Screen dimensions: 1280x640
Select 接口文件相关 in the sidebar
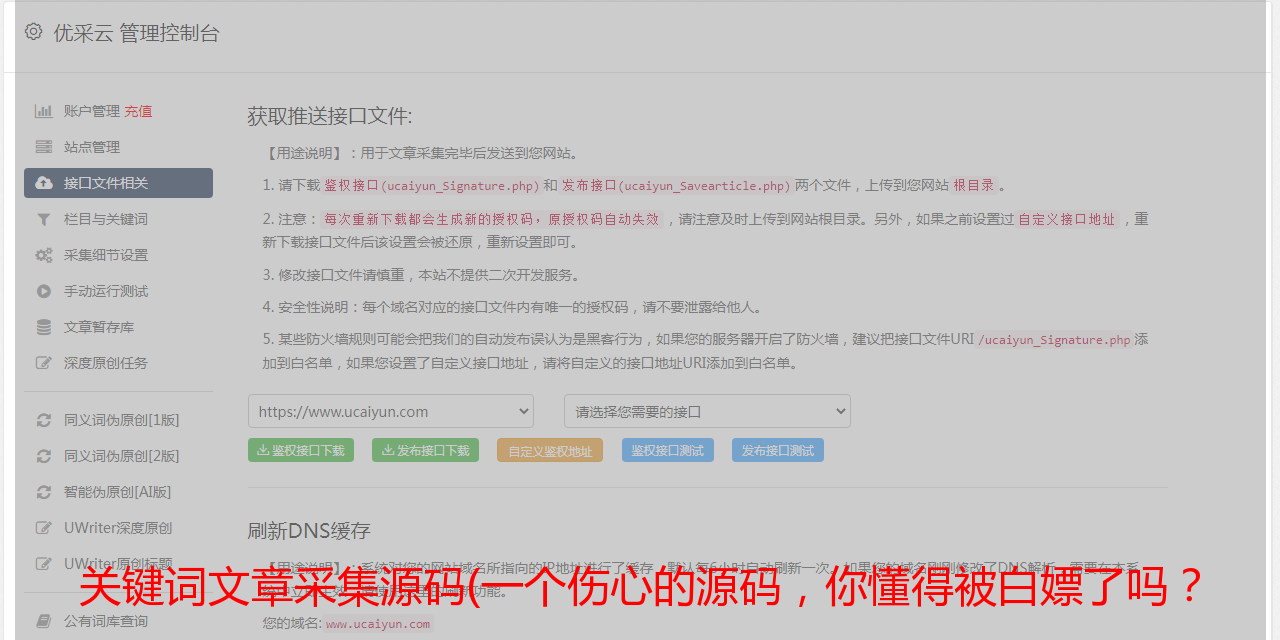118,183
